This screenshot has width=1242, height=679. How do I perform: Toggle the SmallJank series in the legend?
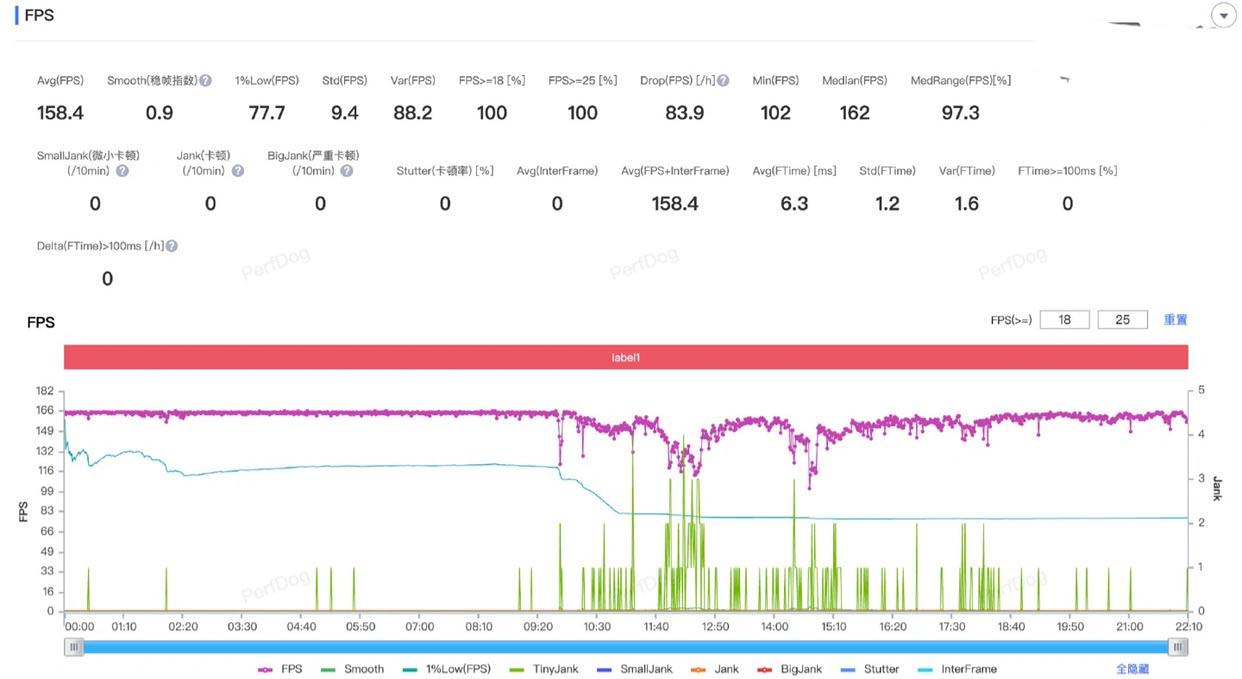633,669
